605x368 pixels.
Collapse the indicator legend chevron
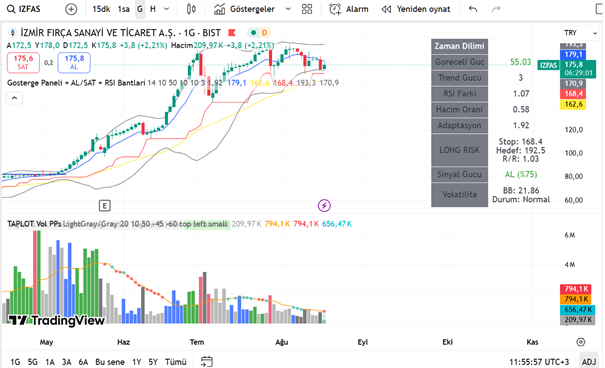point(14,98)
